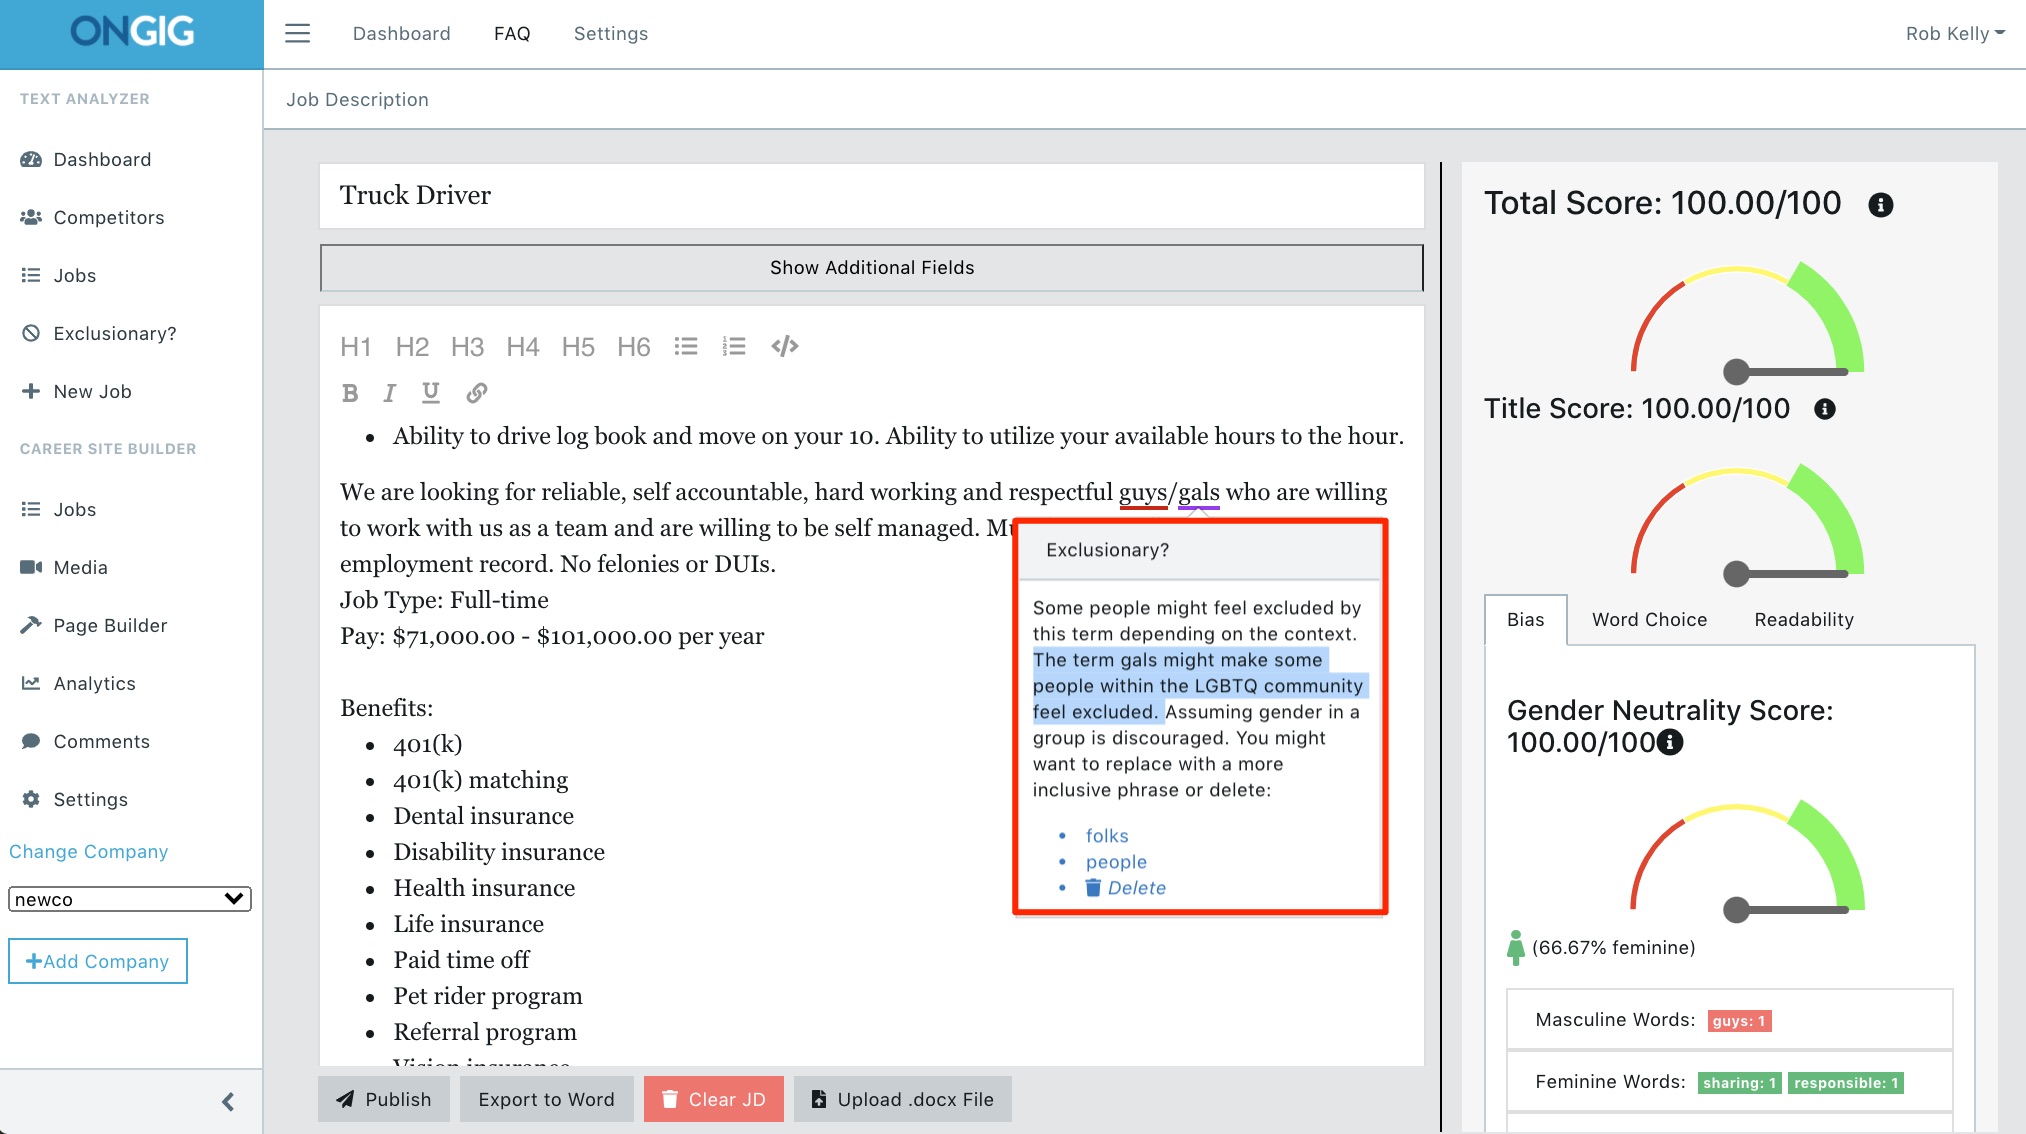Insert bulleted list in editor
Viewport: 2026px width, 1134px height.
(x=686, y=346)
